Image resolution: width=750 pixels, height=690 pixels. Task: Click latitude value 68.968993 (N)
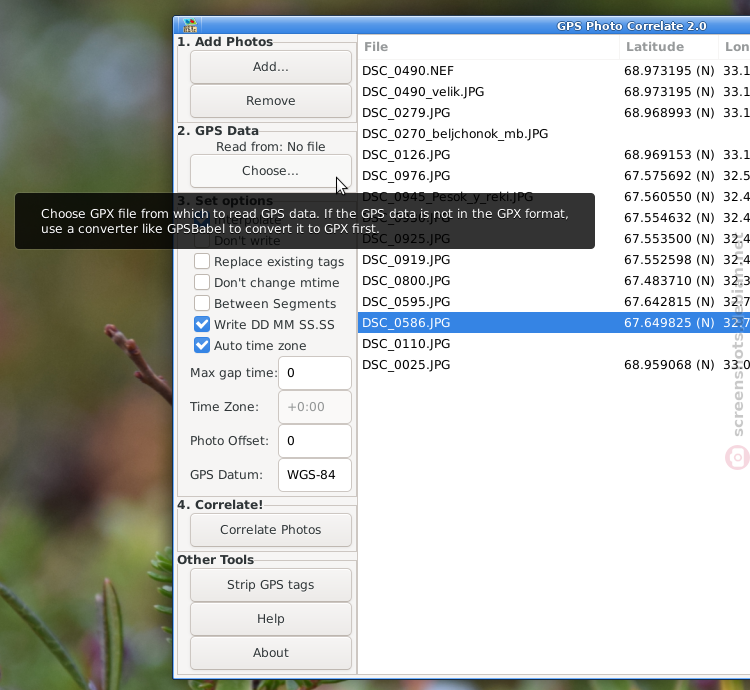pyautogui.click(x=669, y=113)
